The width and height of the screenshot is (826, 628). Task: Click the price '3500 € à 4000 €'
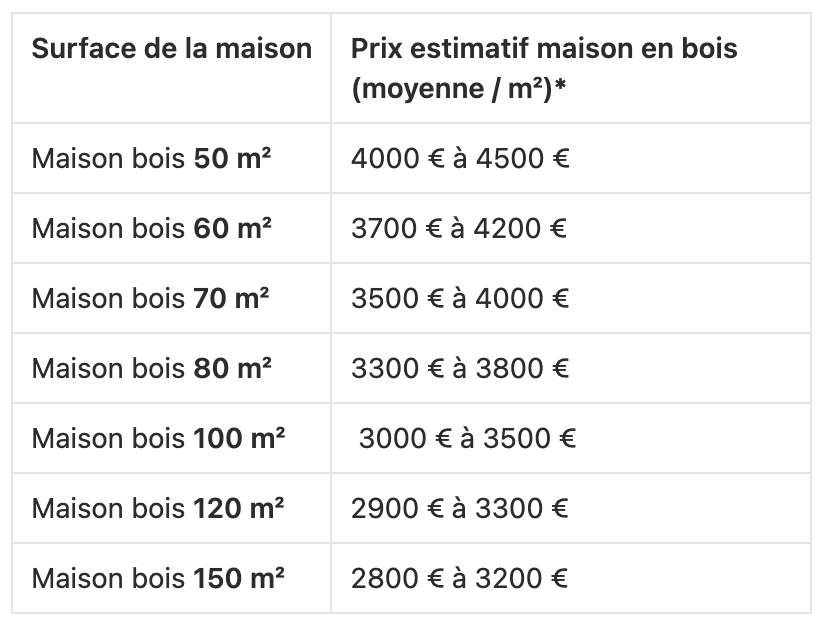pyautogui.click(x=460, y=299)
